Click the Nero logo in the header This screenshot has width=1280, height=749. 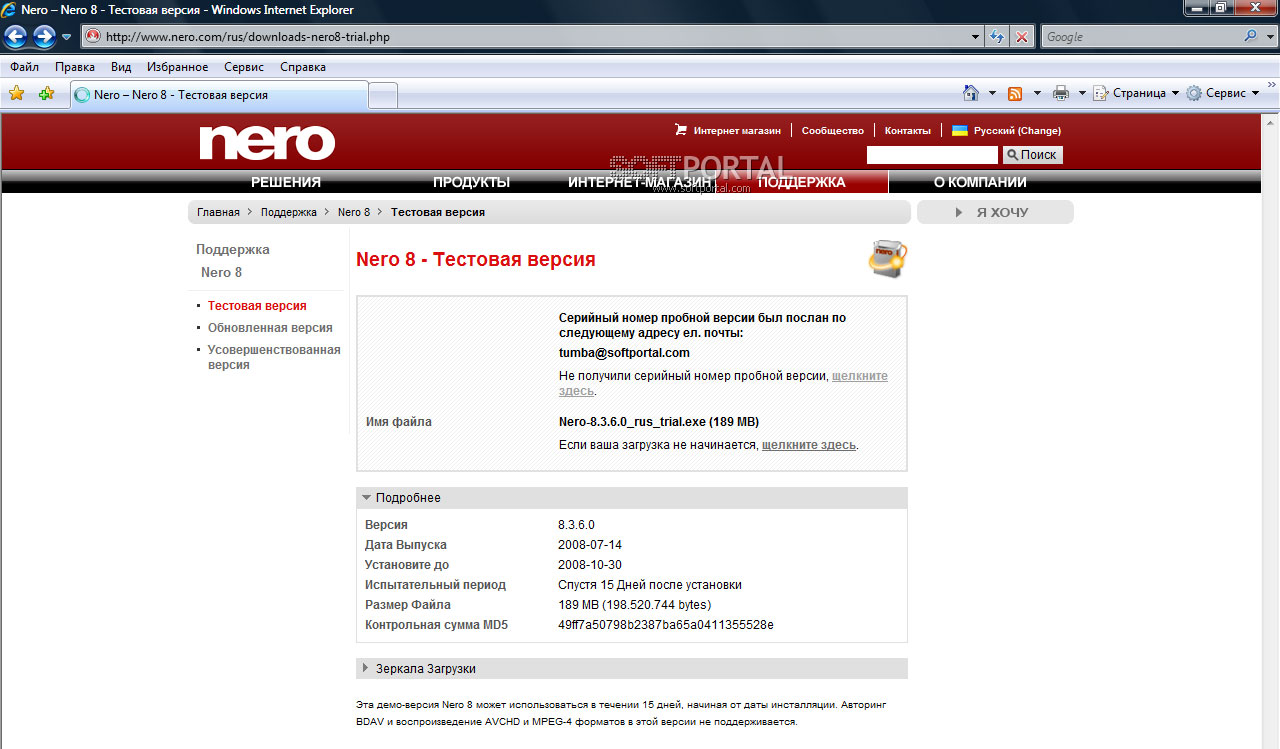[267, 142]
